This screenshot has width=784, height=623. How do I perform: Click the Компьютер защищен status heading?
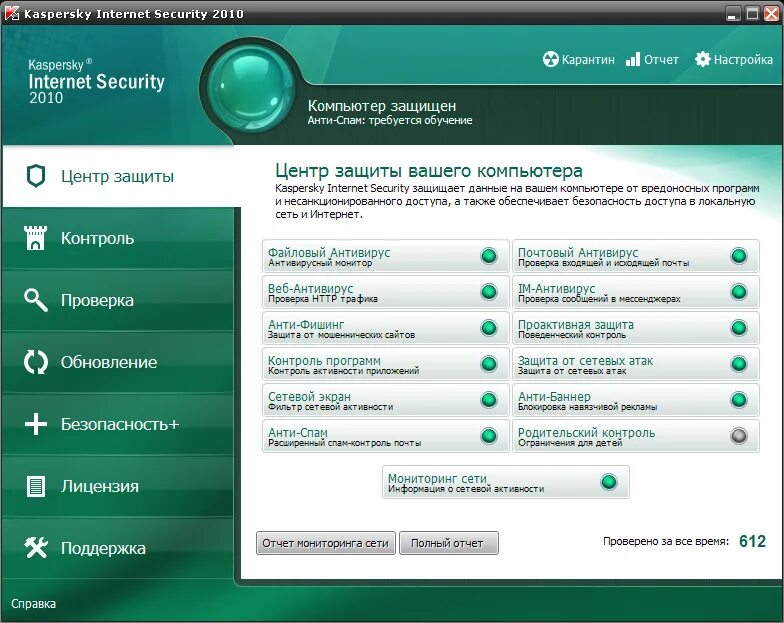tap(382, 106)
